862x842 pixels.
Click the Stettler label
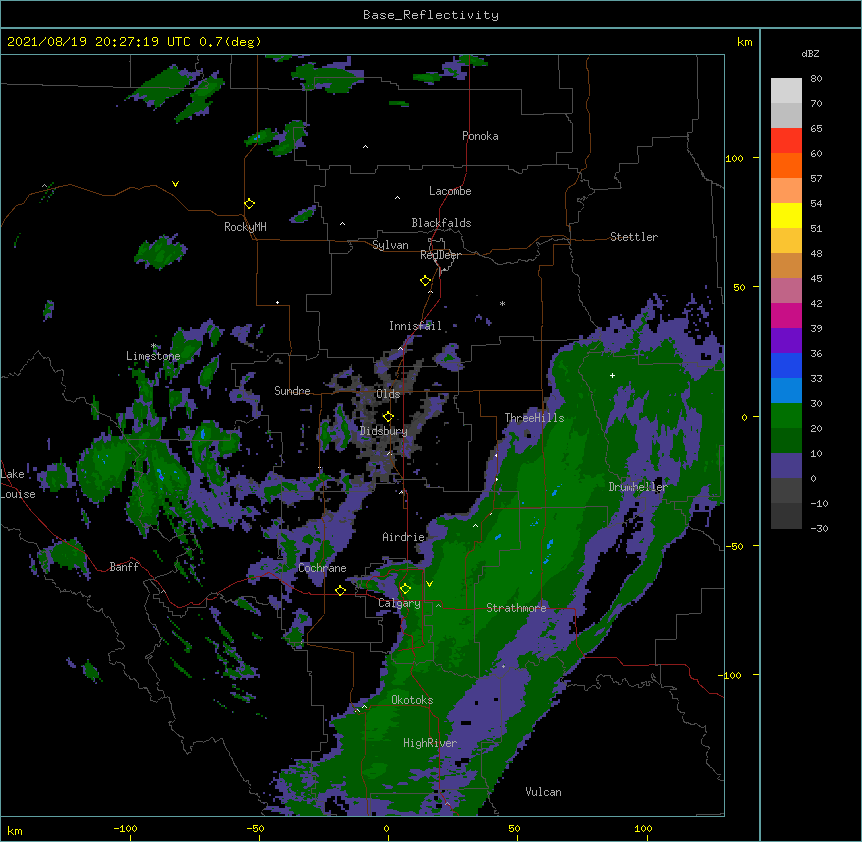pos(634,237)
